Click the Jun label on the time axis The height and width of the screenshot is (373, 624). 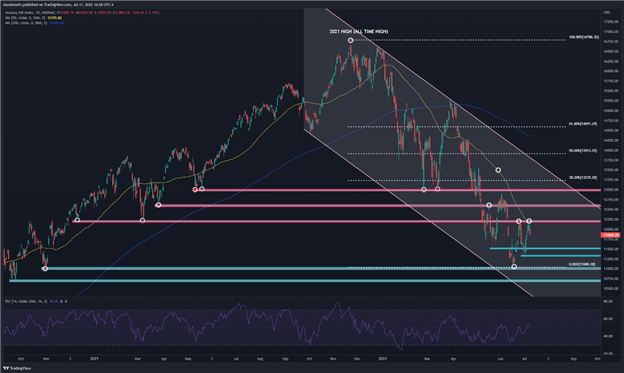[500, 359]
